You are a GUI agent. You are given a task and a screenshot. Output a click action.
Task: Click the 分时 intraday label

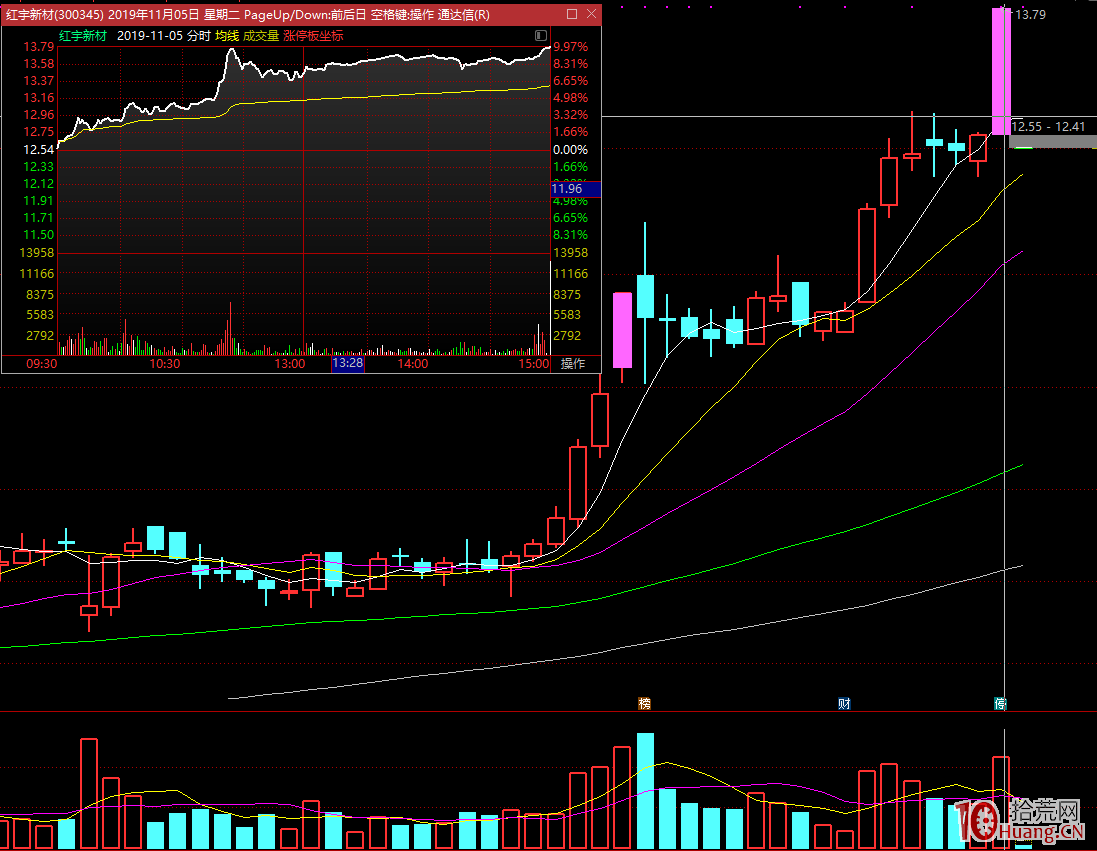pyautogui.click(x=199, y=35)
